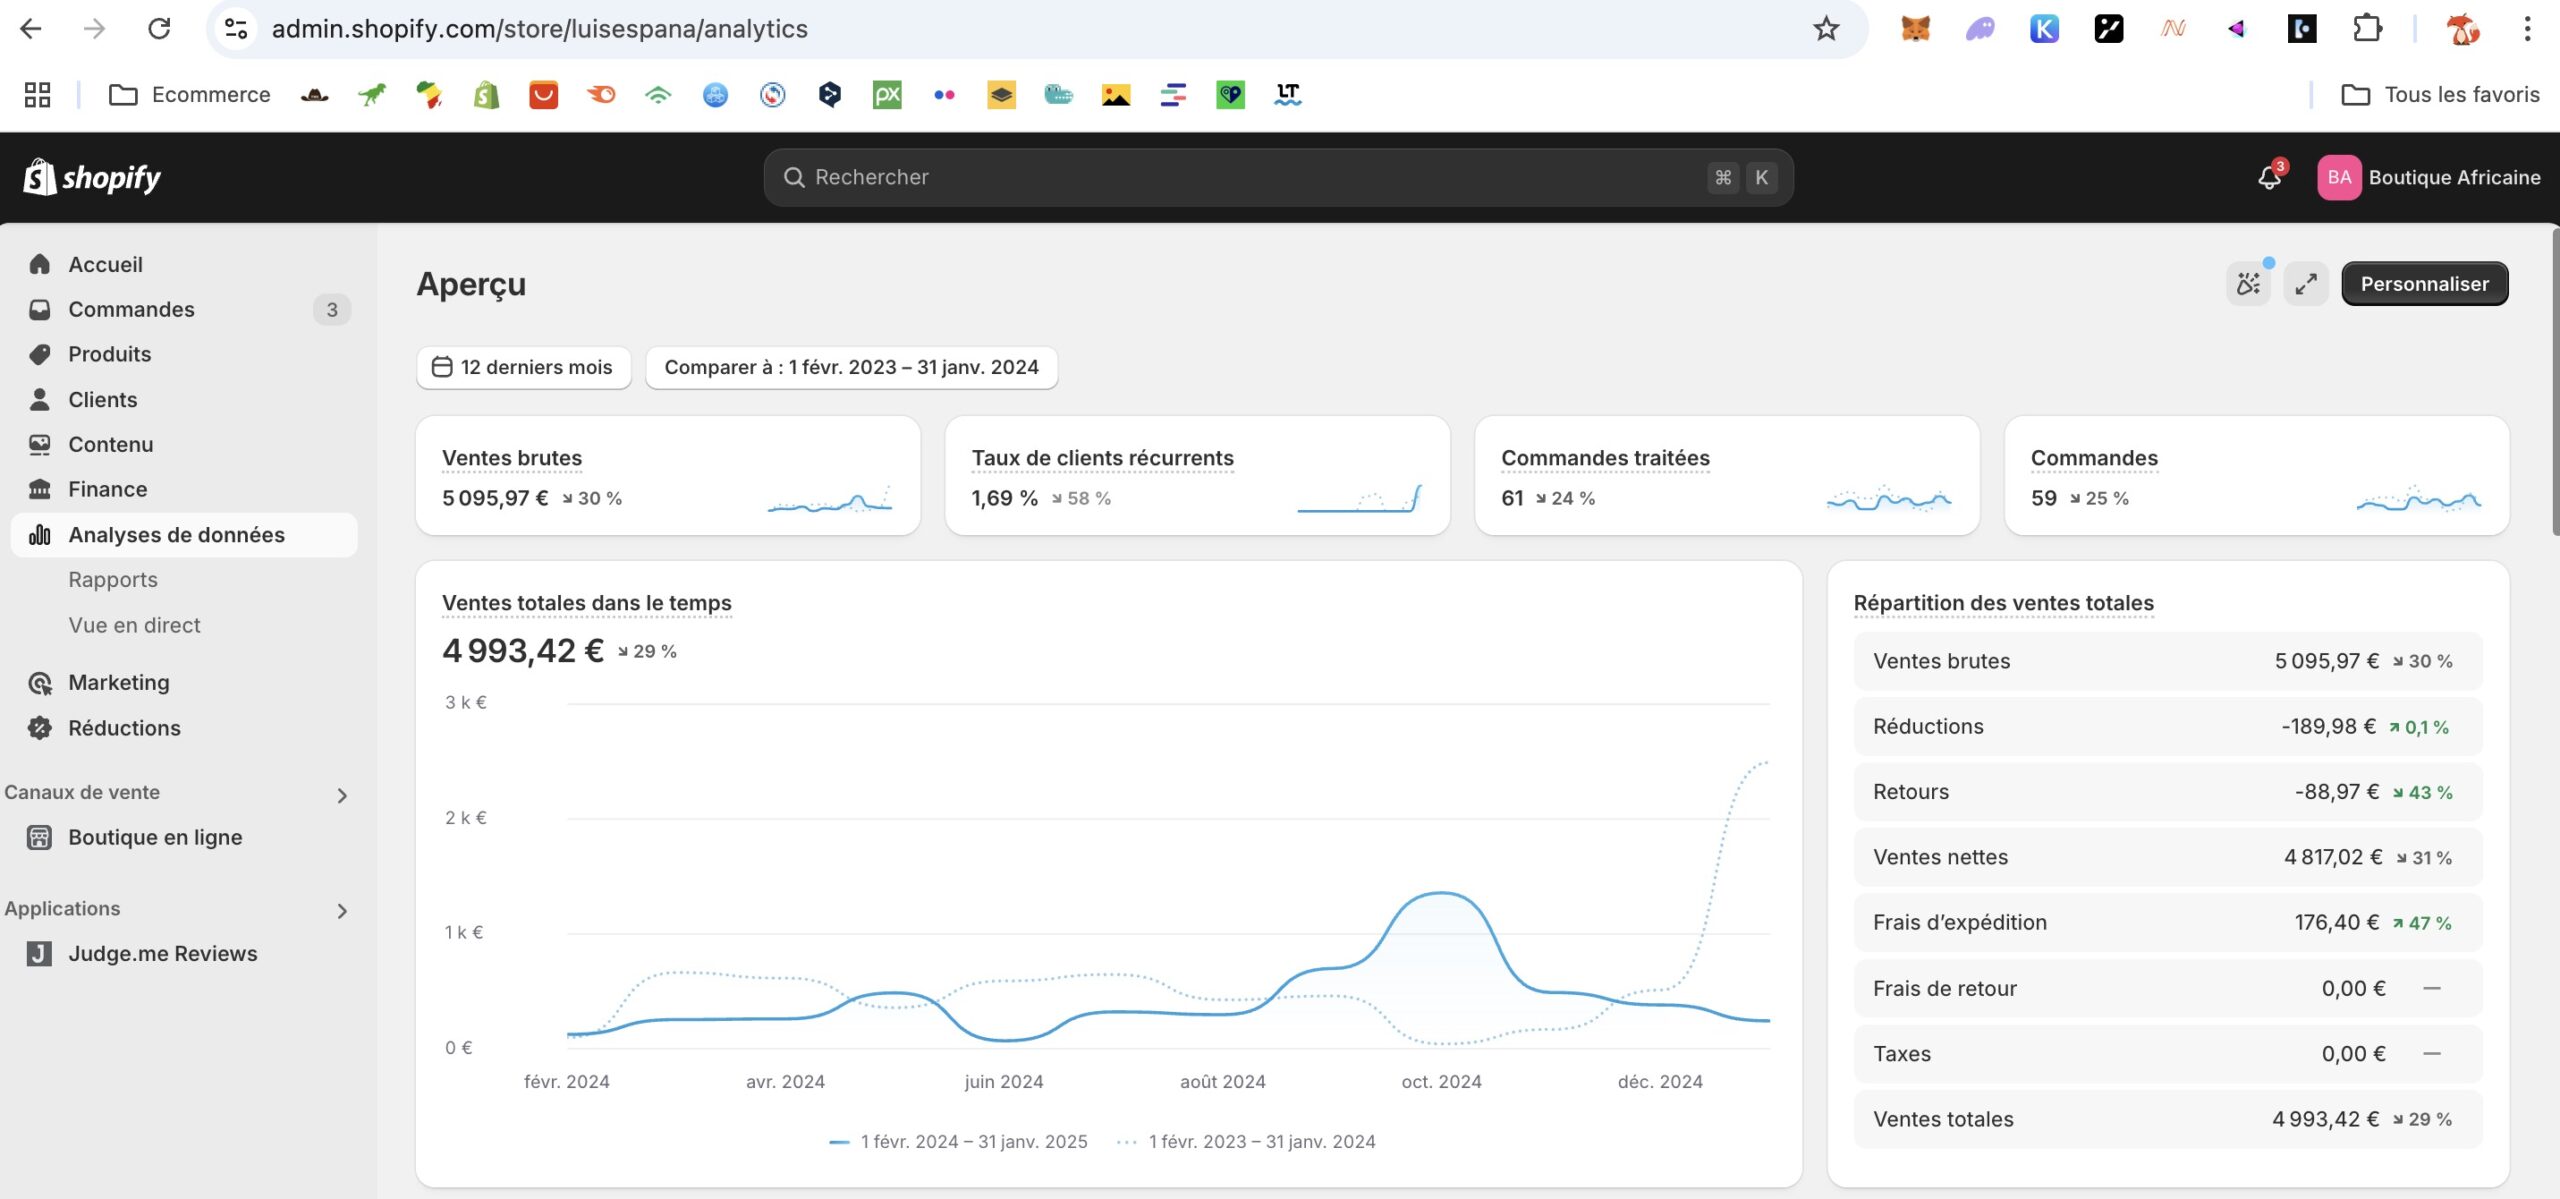Click the 2024–2025 chart legend entry

pos(958,1142)
